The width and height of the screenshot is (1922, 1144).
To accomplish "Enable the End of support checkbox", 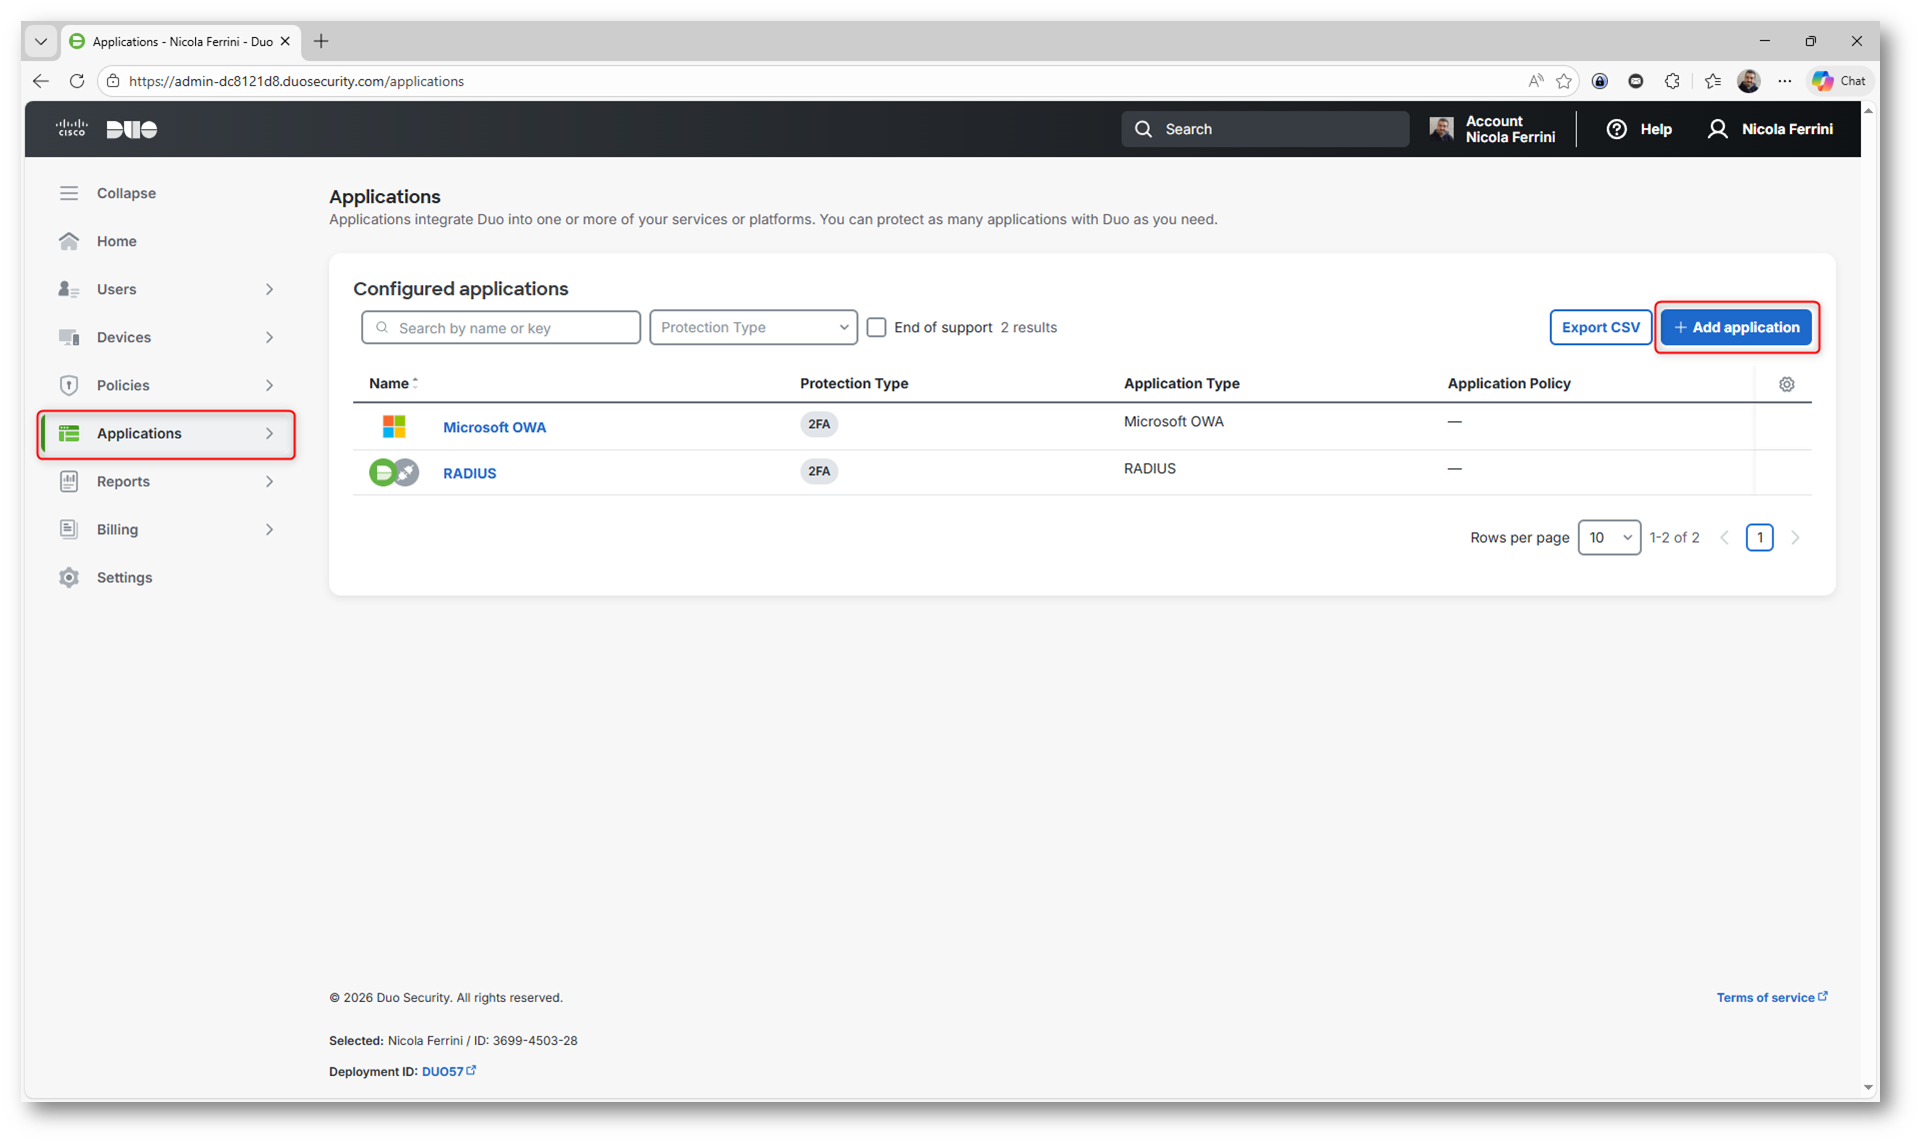I will click(x=876, y=327).
